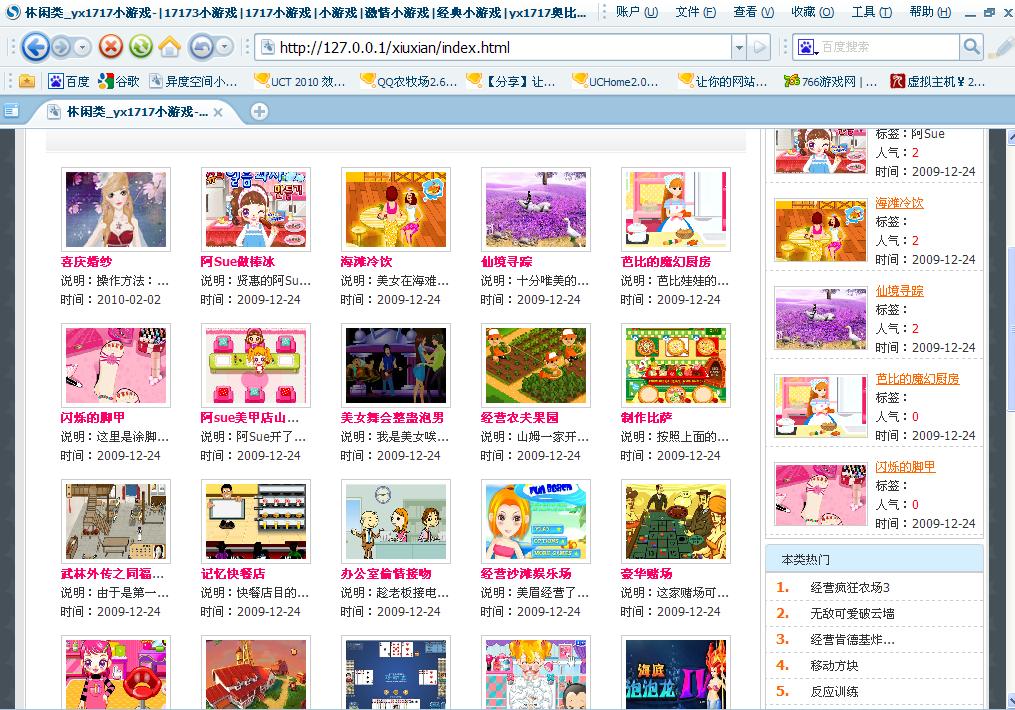Open the 虚拟主机 bookmark

pyautogui.click(x=937, y=81)
